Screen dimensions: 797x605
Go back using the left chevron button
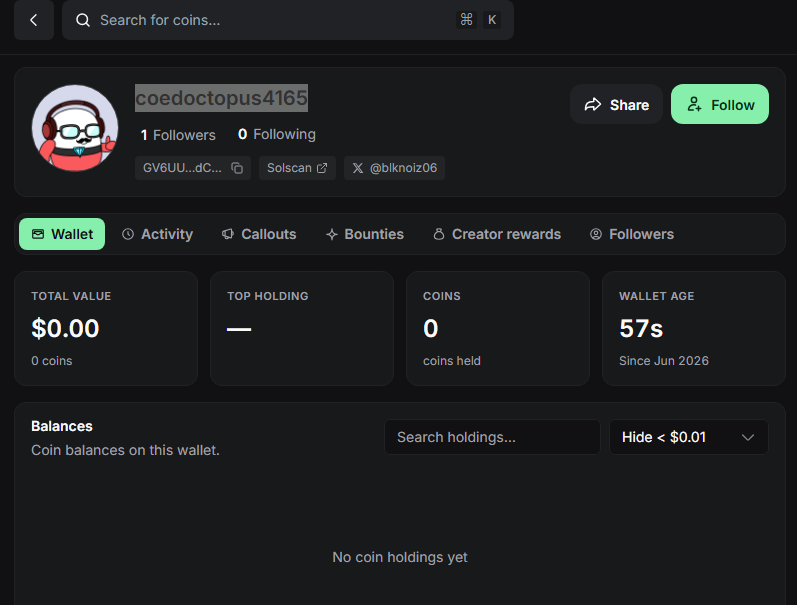click(34, 20)
